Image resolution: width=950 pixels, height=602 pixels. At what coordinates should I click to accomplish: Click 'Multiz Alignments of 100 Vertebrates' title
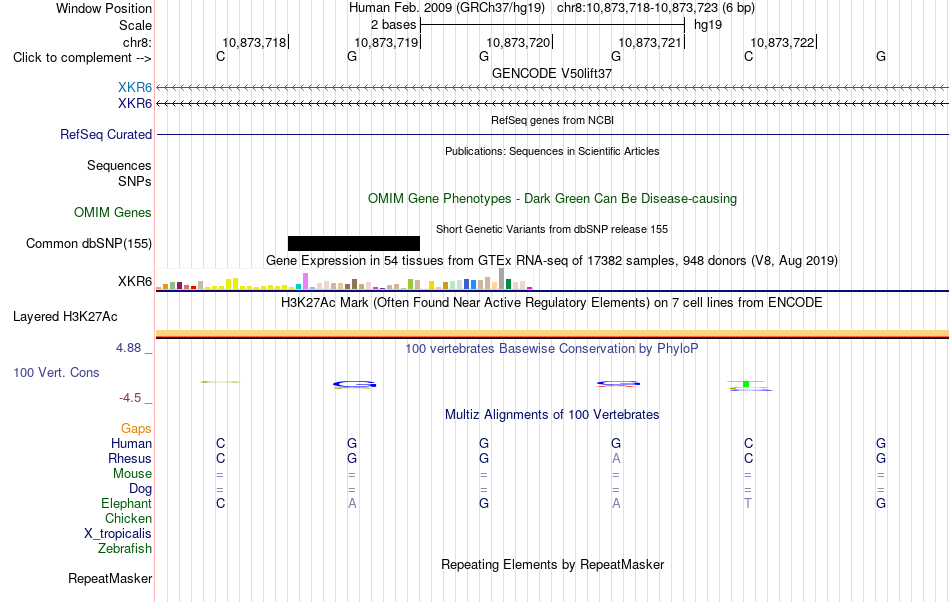pos(552,414)
